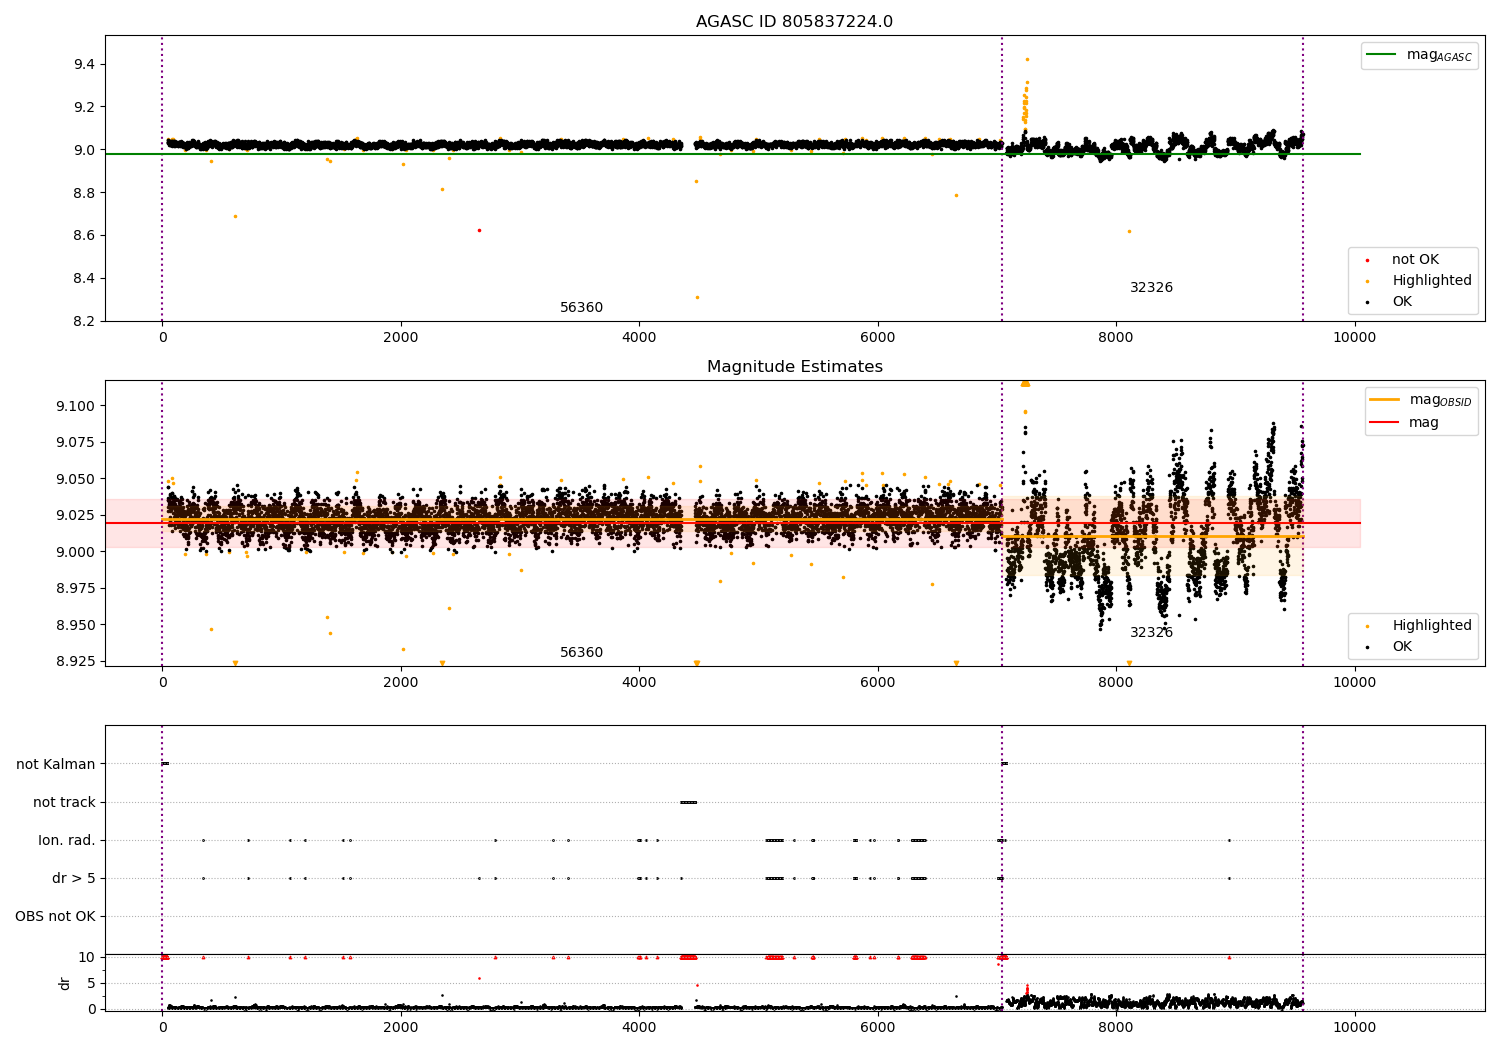Viewport: 1500px width, 1050px height.
Task: Click the 9.2 y-axis tick in top plot
Action: pyautogui.click(x=83, y=108)
